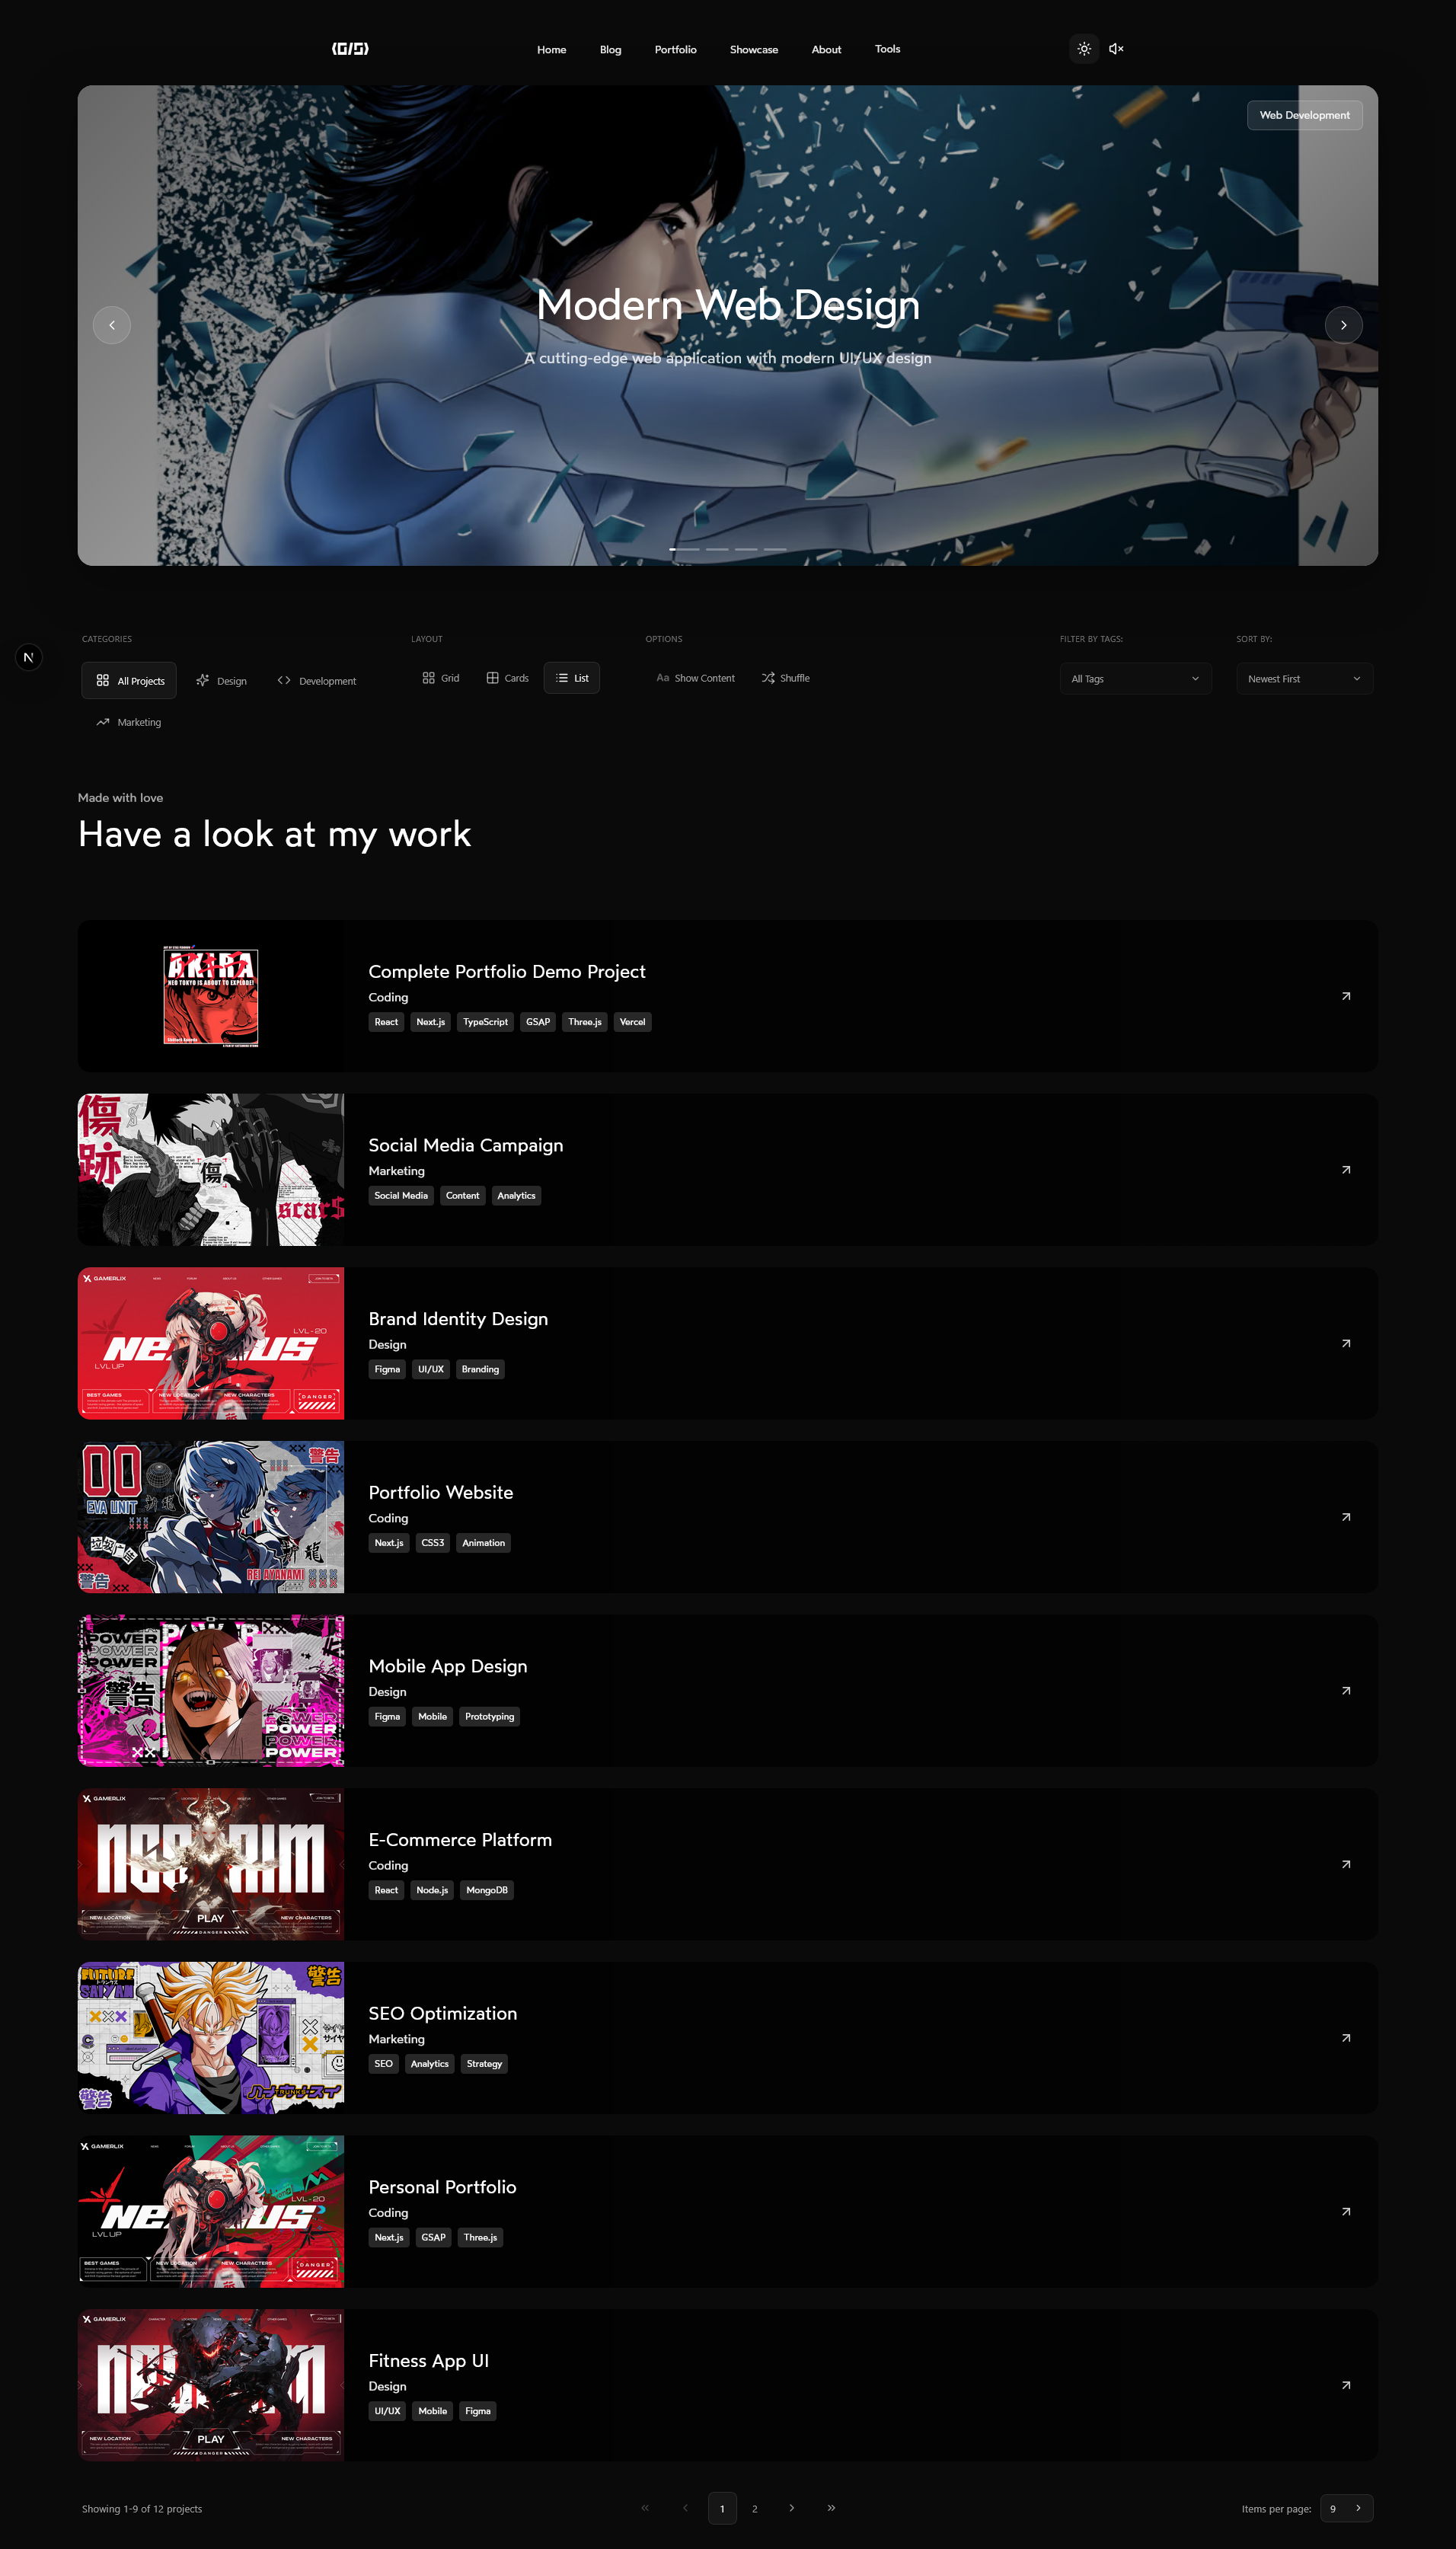Open arrow link for Social Media Campaign
The height and width of the screenshot is (2549, 1456).
click(x=1346, y=1169)
